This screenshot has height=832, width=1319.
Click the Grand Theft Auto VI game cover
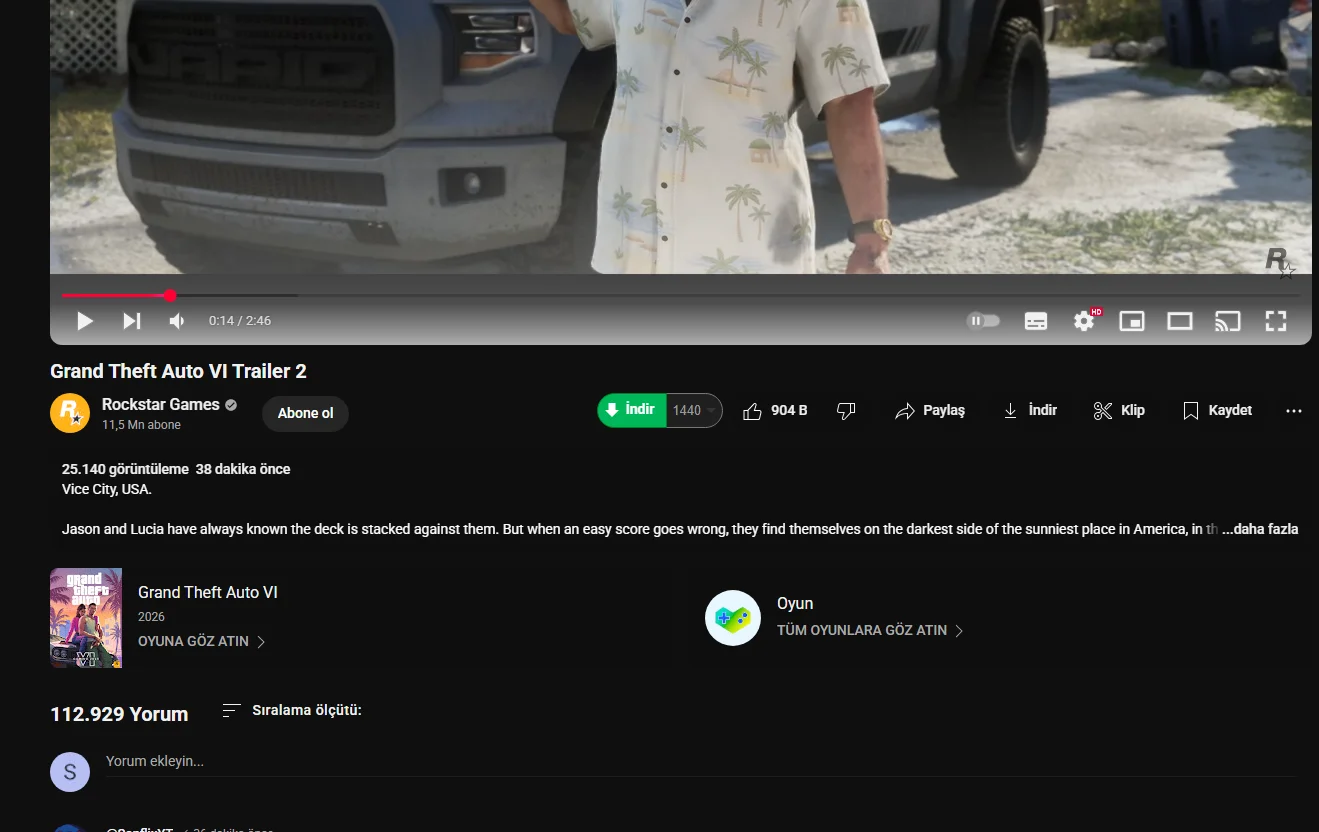tap(86, 618)
